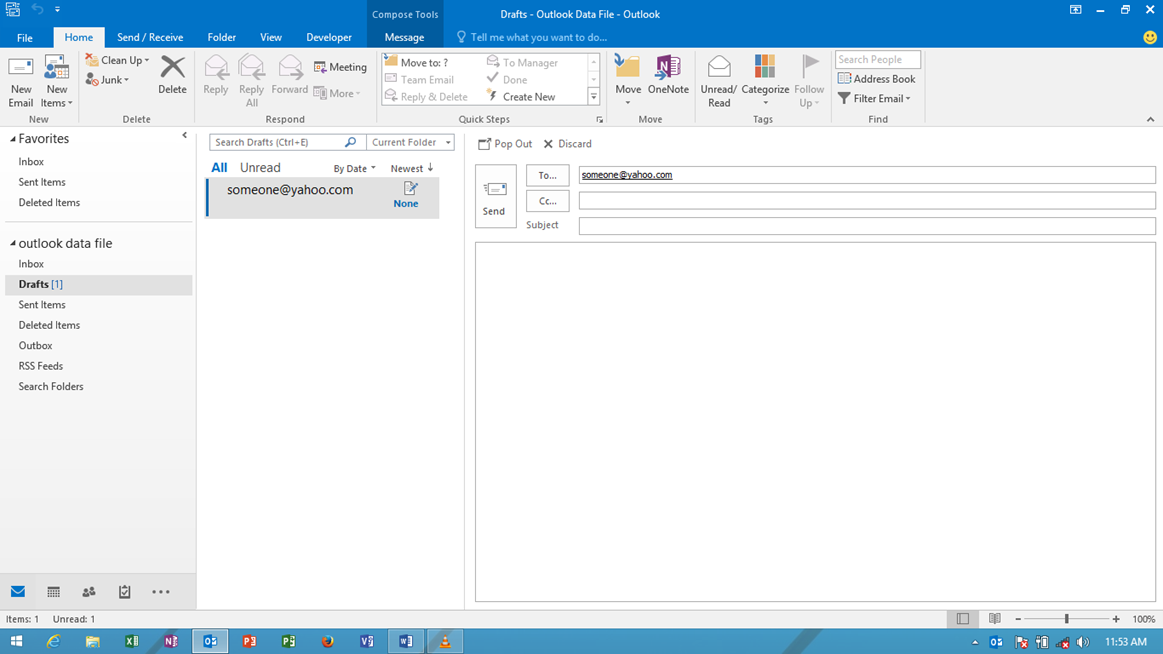
Task: Create a New Email message
Action: pyautogui.click(x=20, y=78)
